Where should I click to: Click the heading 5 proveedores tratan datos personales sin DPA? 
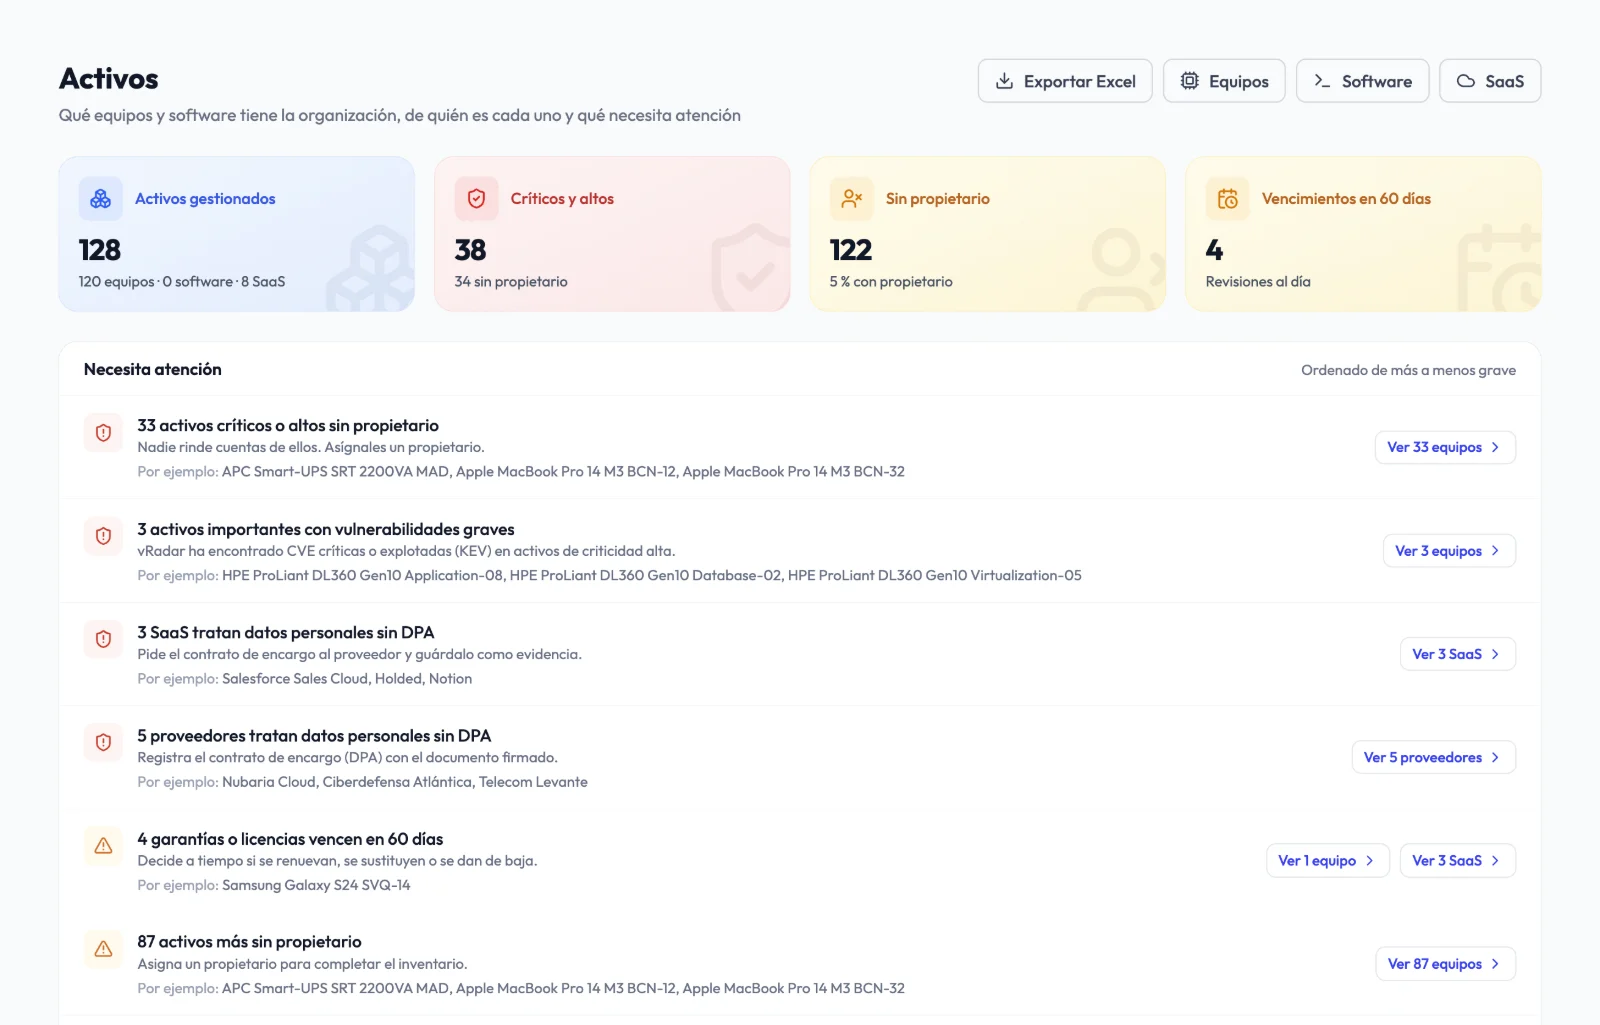[x=314, y=736]
